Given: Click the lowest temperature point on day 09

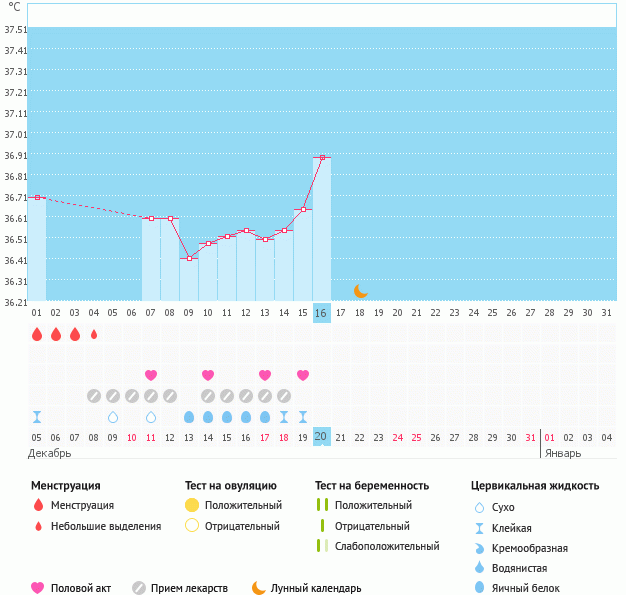Looking at the screenshot, I should coord(189,259).
